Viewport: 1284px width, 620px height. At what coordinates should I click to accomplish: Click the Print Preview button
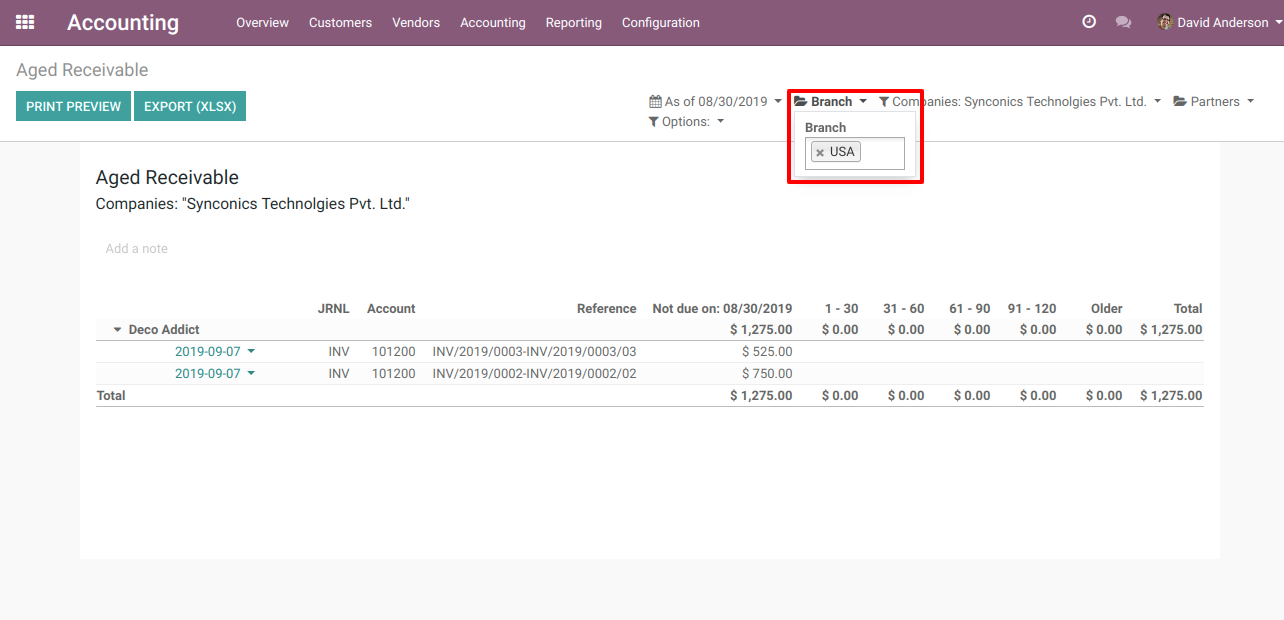point(73,107)
